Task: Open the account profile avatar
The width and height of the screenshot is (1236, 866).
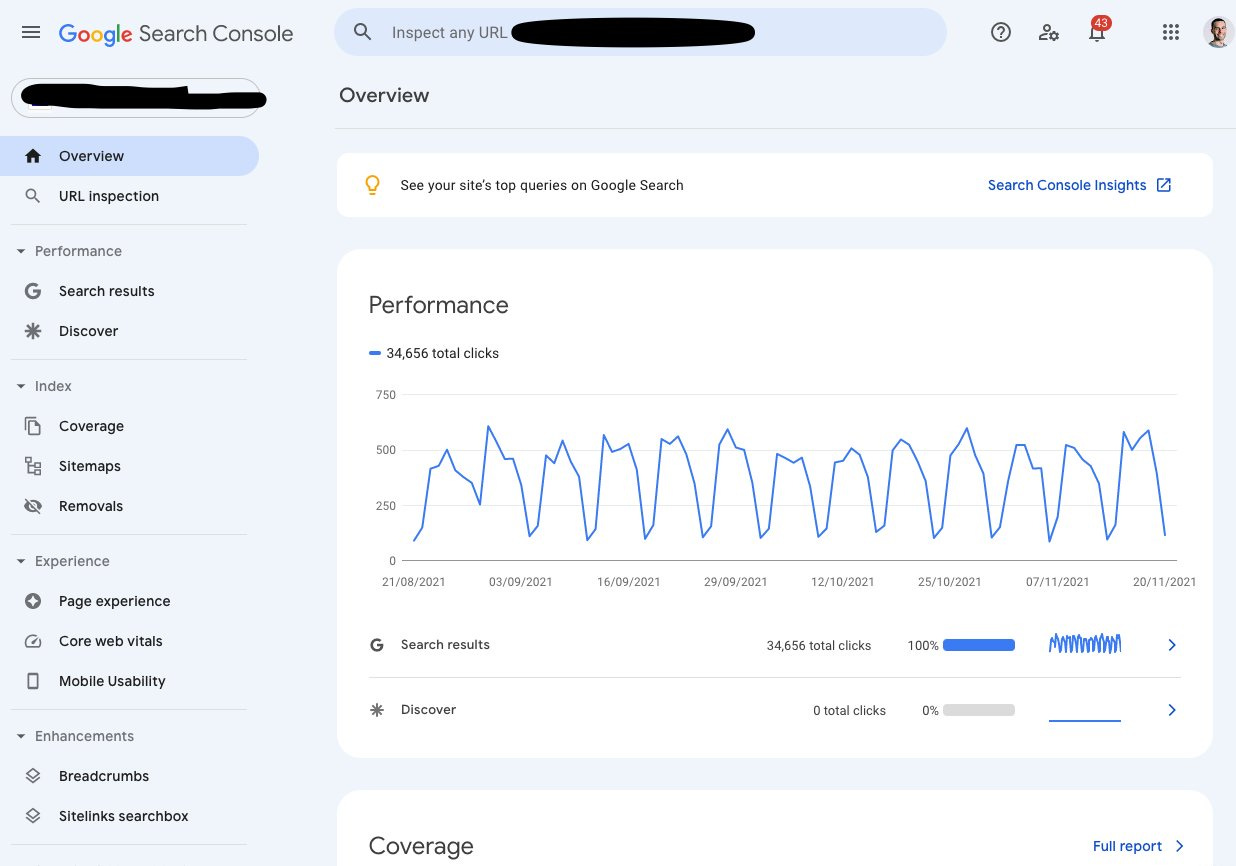Action: pos(1218,32)
